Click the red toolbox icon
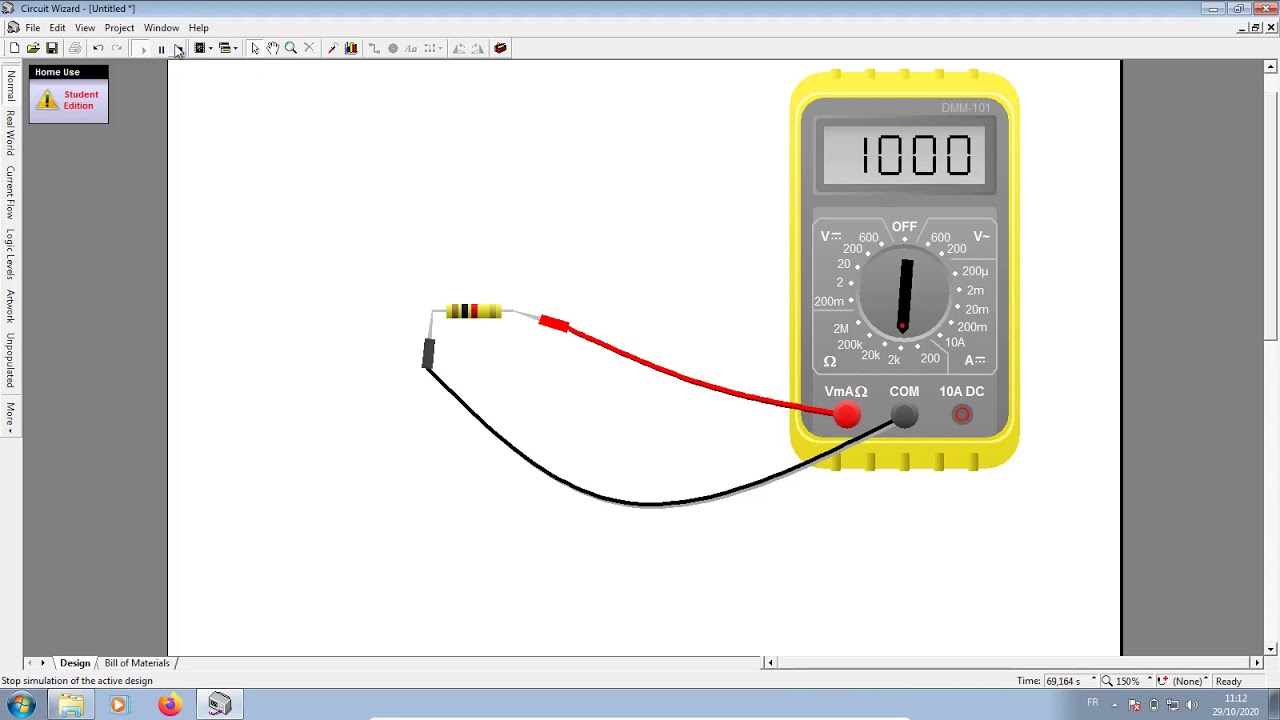 point(501,48)
